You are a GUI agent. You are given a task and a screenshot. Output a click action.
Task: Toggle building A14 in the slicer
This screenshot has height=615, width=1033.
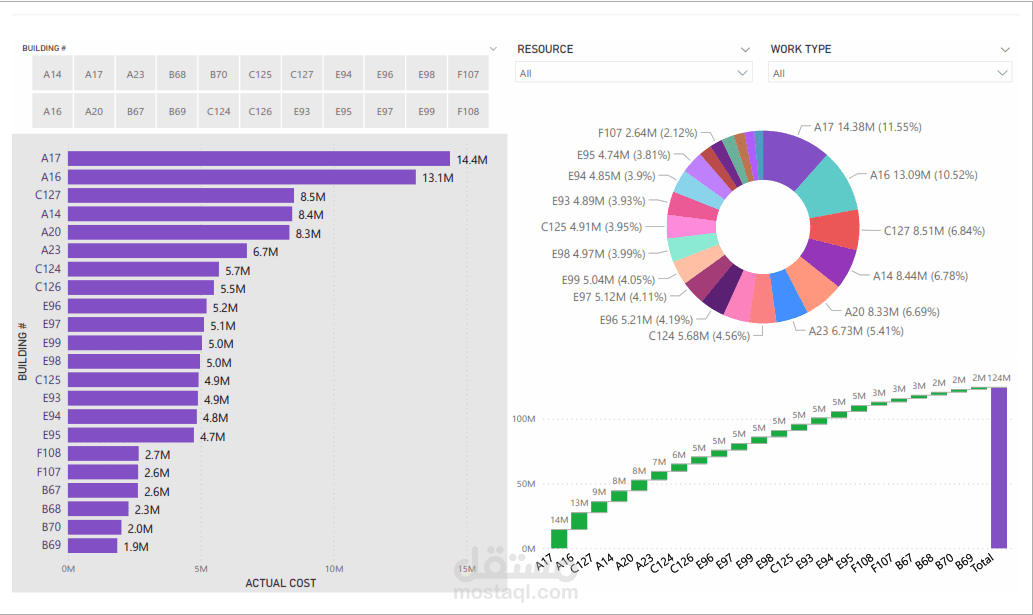click(x=52, y=73)
